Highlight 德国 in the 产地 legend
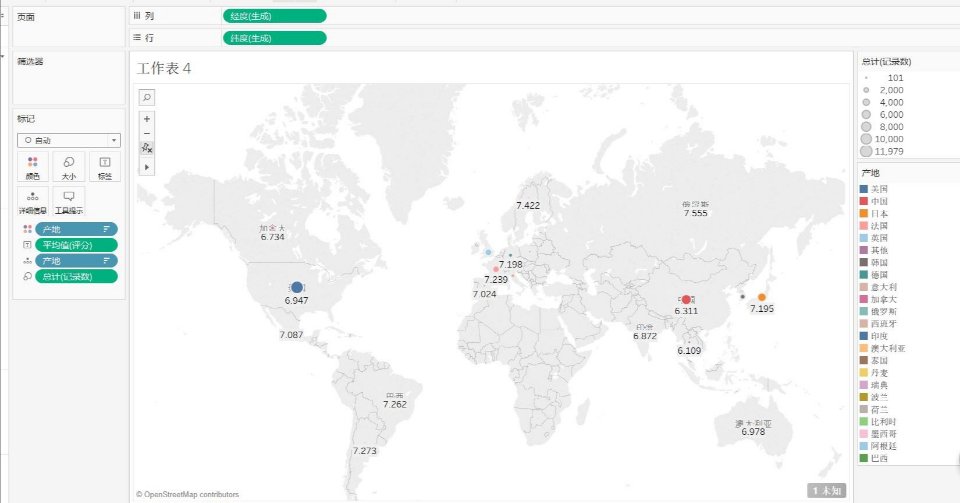The height and width of the screenshot is (503, 960). [x=879, y=275]
